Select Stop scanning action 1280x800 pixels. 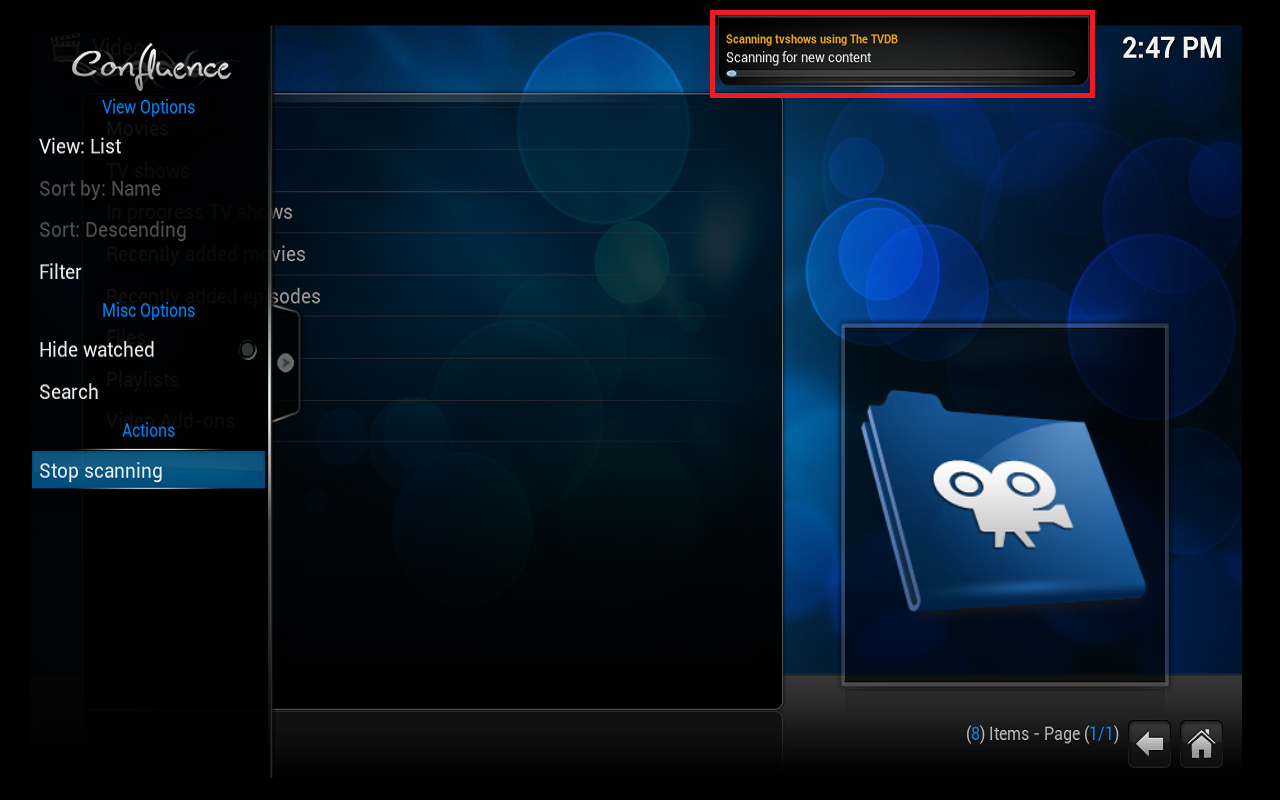[x=148, y=470]
